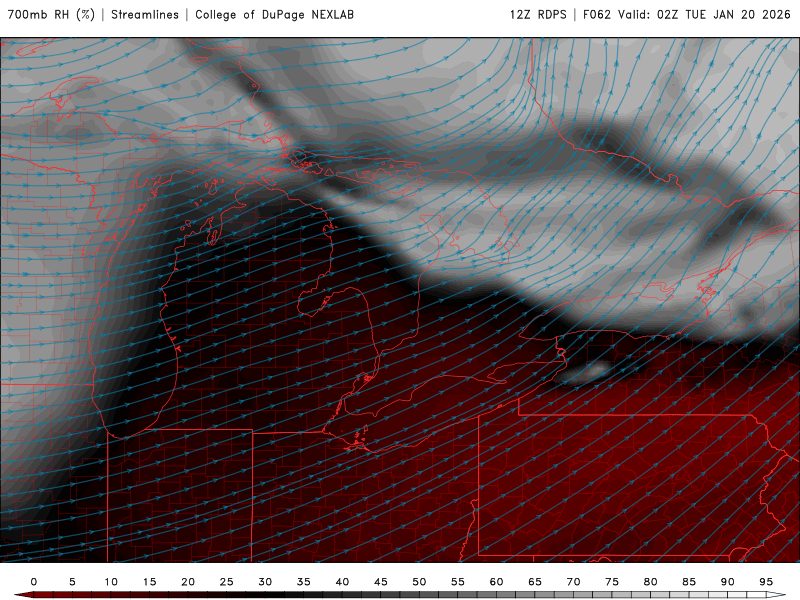
Task: Click the 0 label on RH scale
Action: [x=34, y=582]
